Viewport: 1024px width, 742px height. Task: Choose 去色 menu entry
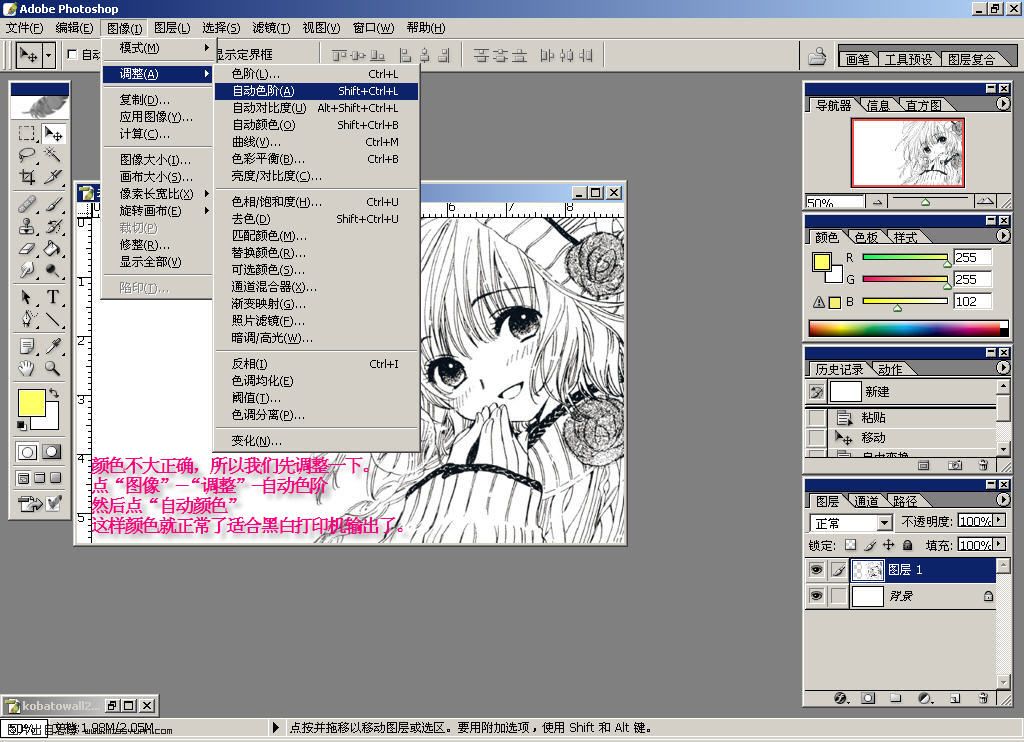[316, 219]
